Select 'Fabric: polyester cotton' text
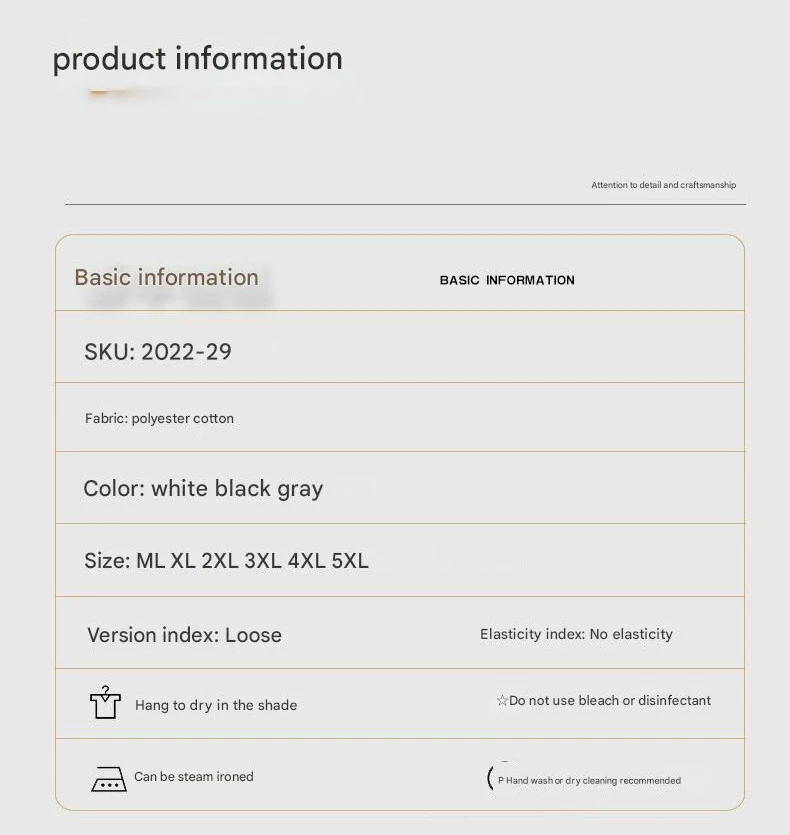 tap(159, 419)
